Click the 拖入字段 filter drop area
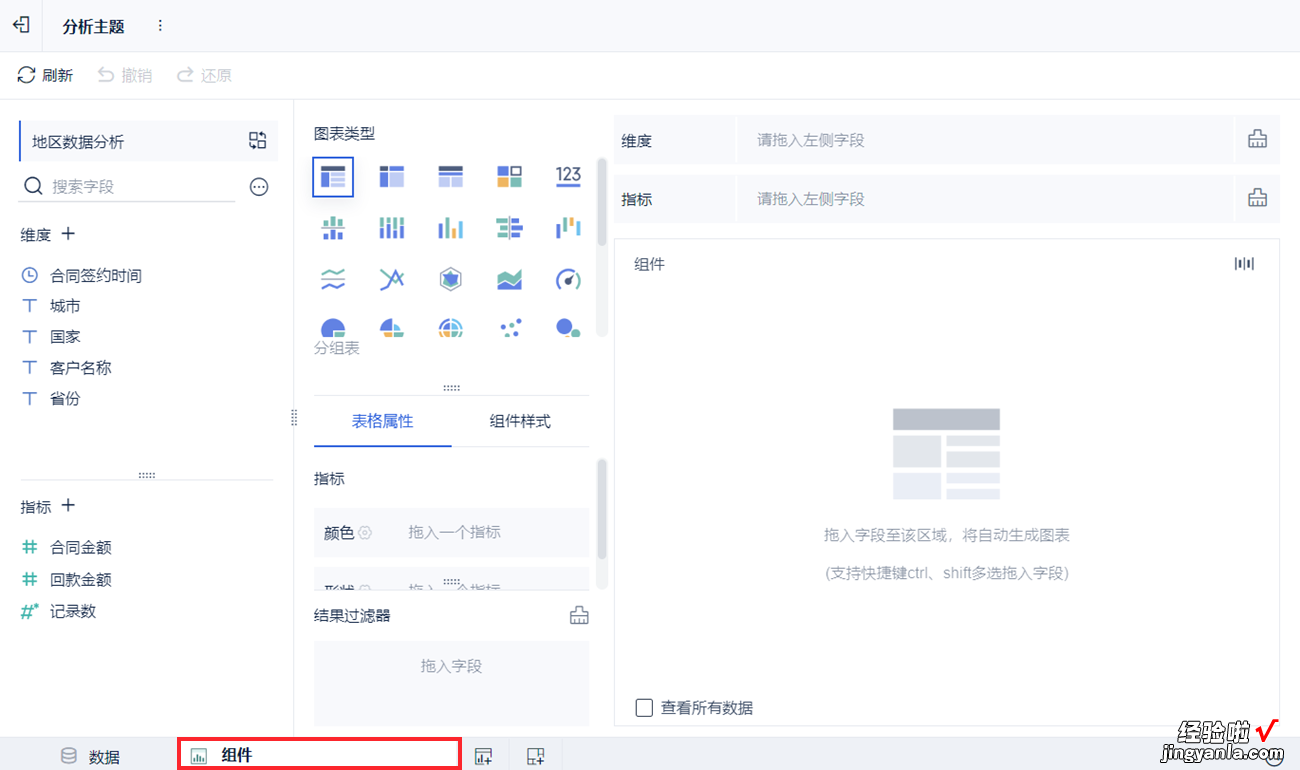Screen dimensions: 1300x770 452,684
